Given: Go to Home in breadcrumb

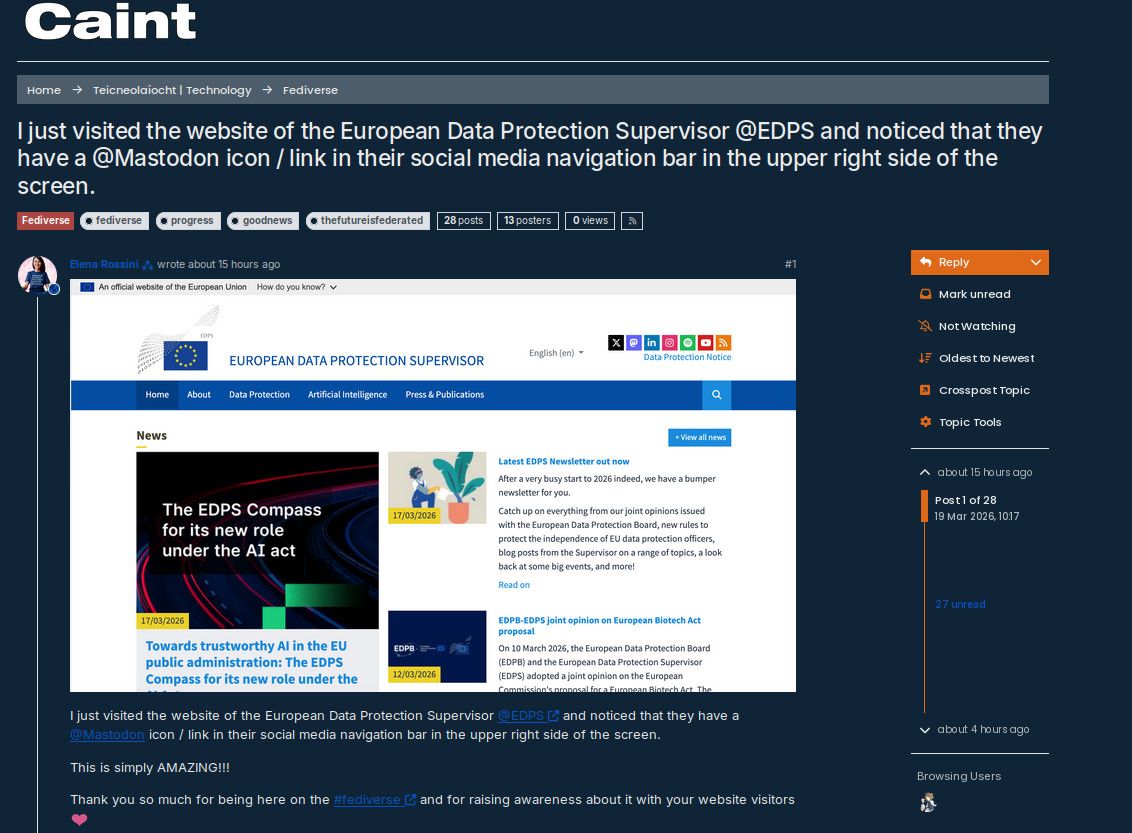Looking at the screenshot, I should (x=44, y=90).
